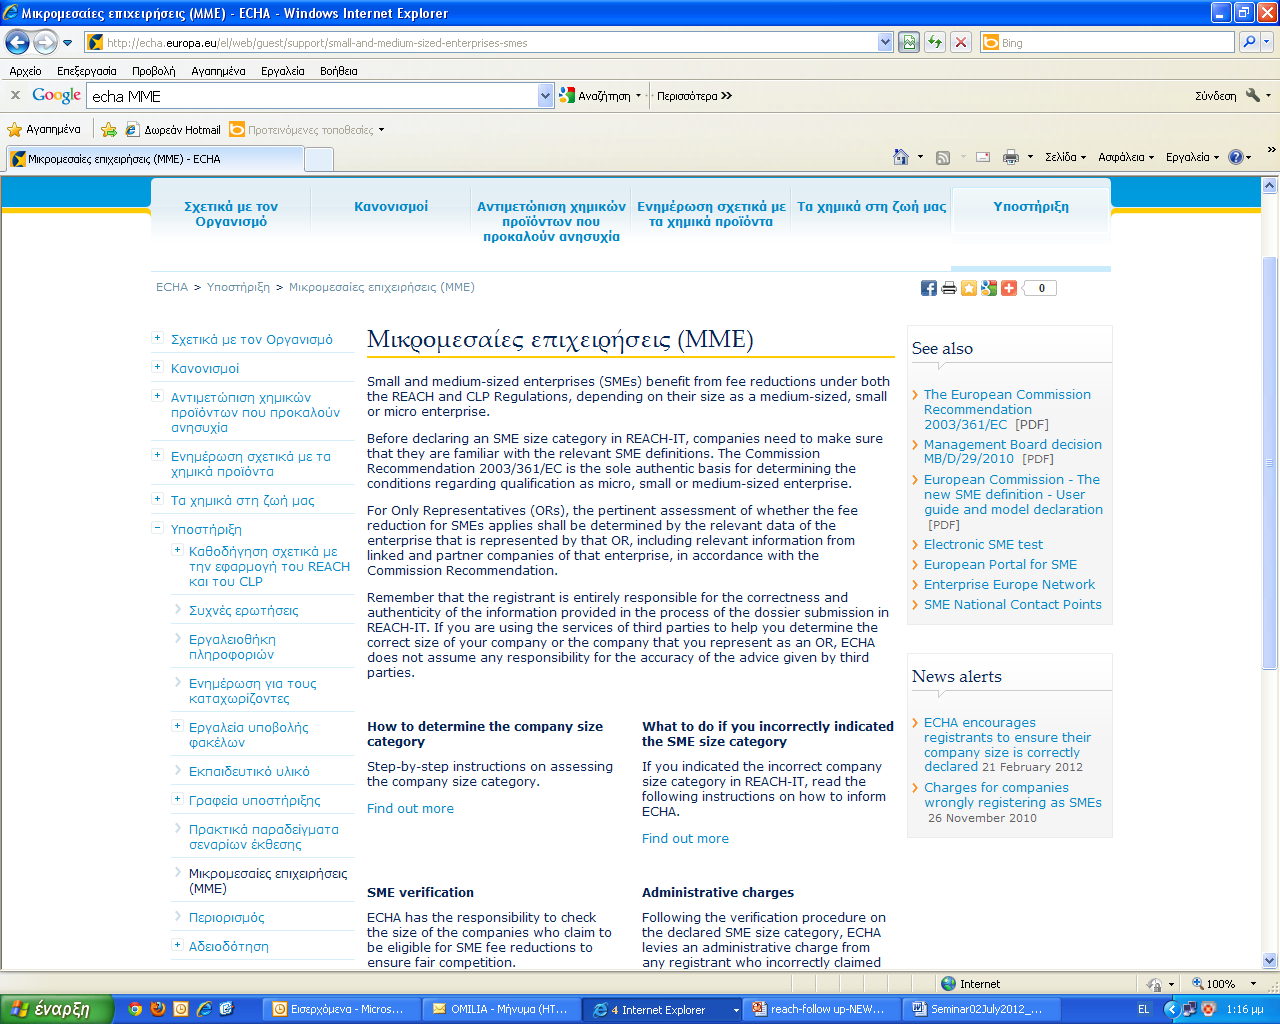Image resolution: width=1280 pixels, height=1024 pixels.
Task: Open a new blank browser tab
Action: tap(318, 159)
